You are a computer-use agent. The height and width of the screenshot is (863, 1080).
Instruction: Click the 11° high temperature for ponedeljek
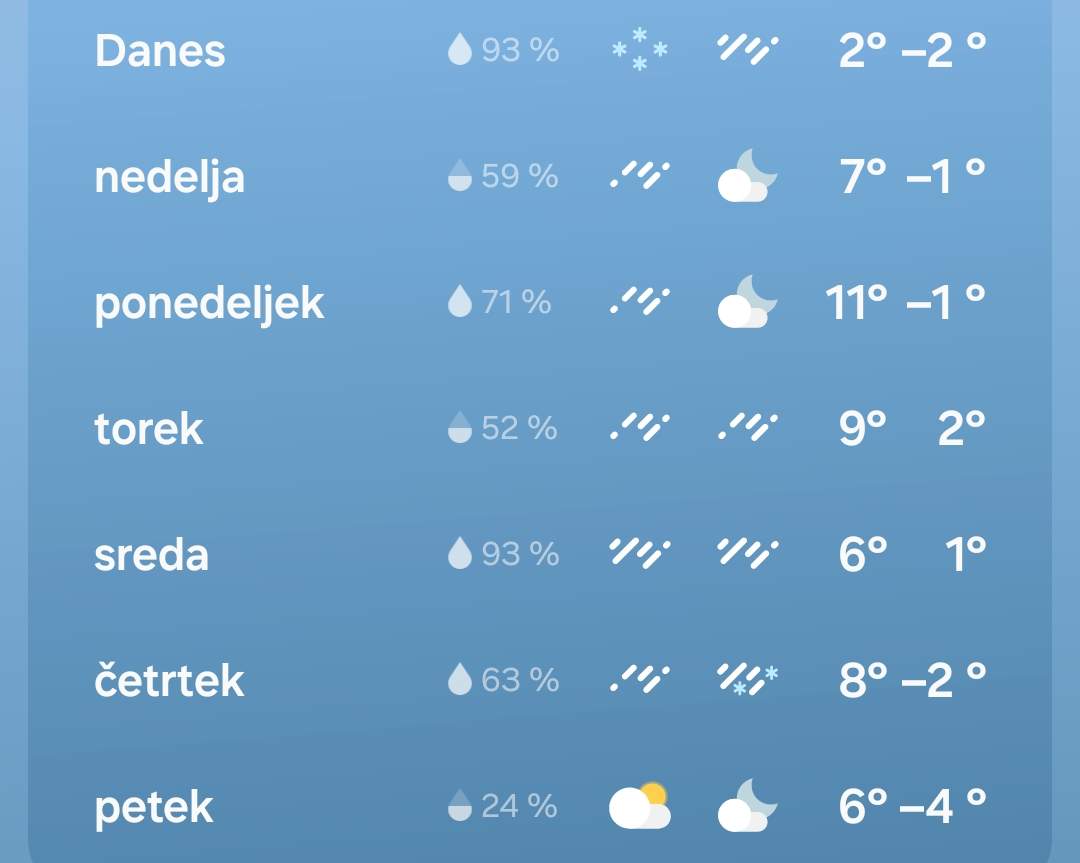pyautogui.click(x=856, y=302)
